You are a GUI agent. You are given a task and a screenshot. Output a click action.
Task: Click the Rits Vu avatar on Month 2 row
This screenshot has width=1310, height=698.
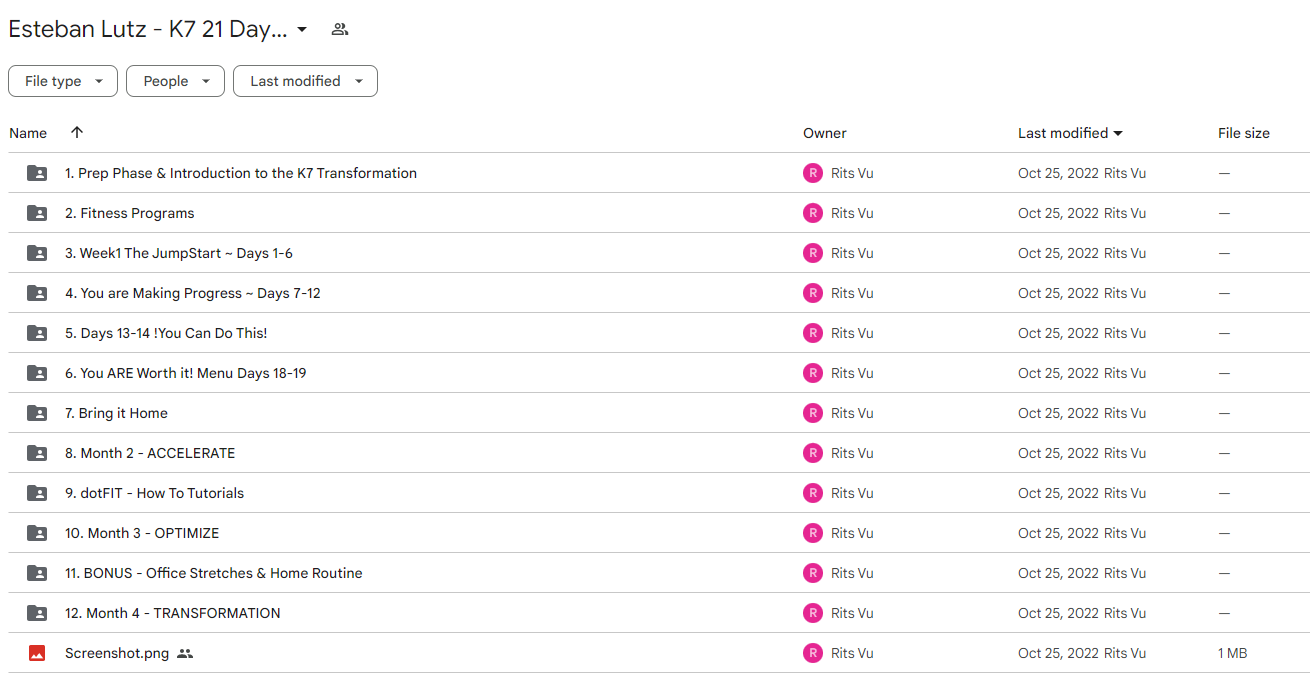[x=813, y=453]
